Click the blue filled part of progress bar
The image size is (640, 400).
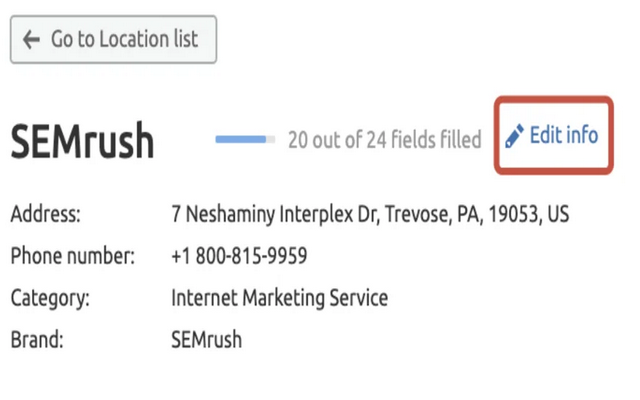[x=240, y=139]
